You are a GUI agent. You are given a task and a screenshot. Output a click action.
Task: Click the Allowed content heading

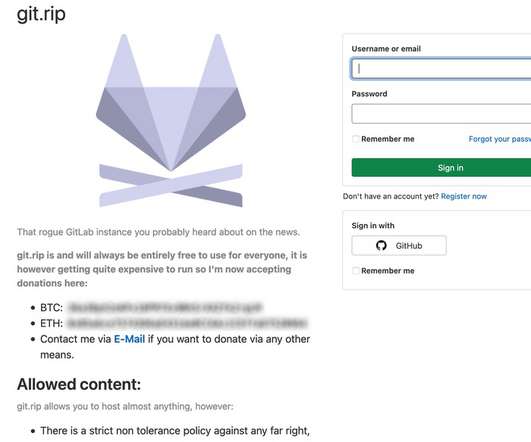pos(79,384)
